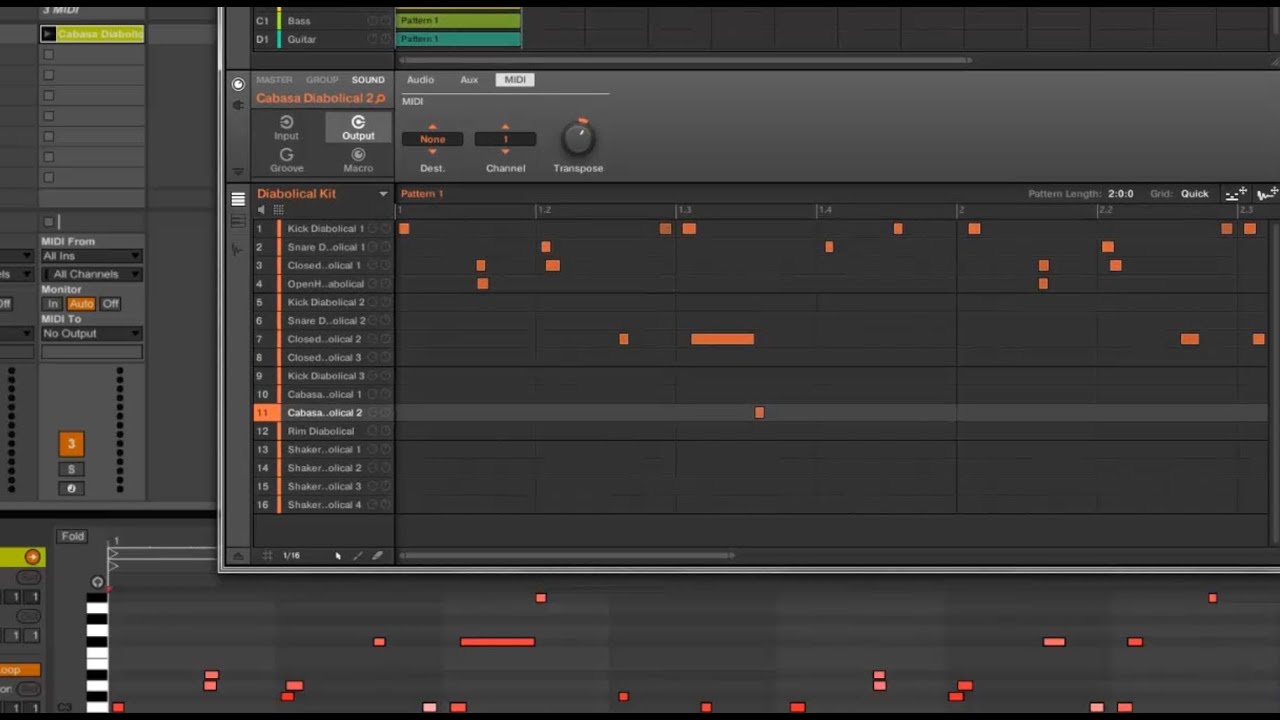Screen dimensions: 1280x720
Task: Adjust the Transpose knob
Action: point(578,139)
